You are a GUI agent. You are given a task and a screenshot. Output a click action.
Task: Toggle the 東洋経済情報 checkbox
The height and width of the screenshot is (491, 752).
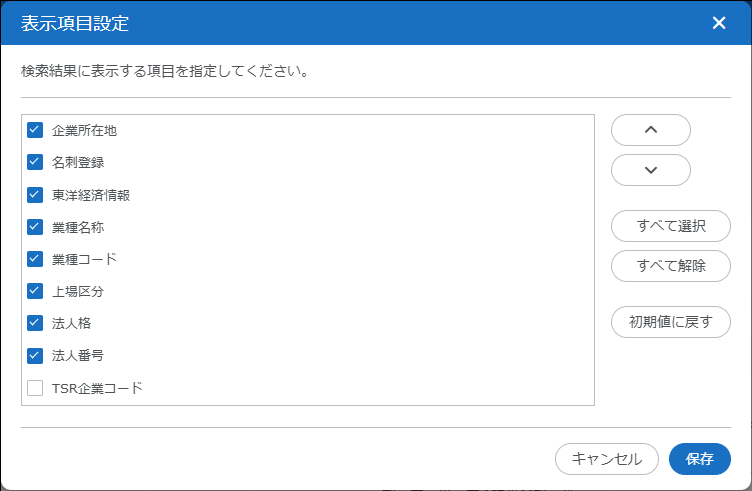click(x=35, y=194)
